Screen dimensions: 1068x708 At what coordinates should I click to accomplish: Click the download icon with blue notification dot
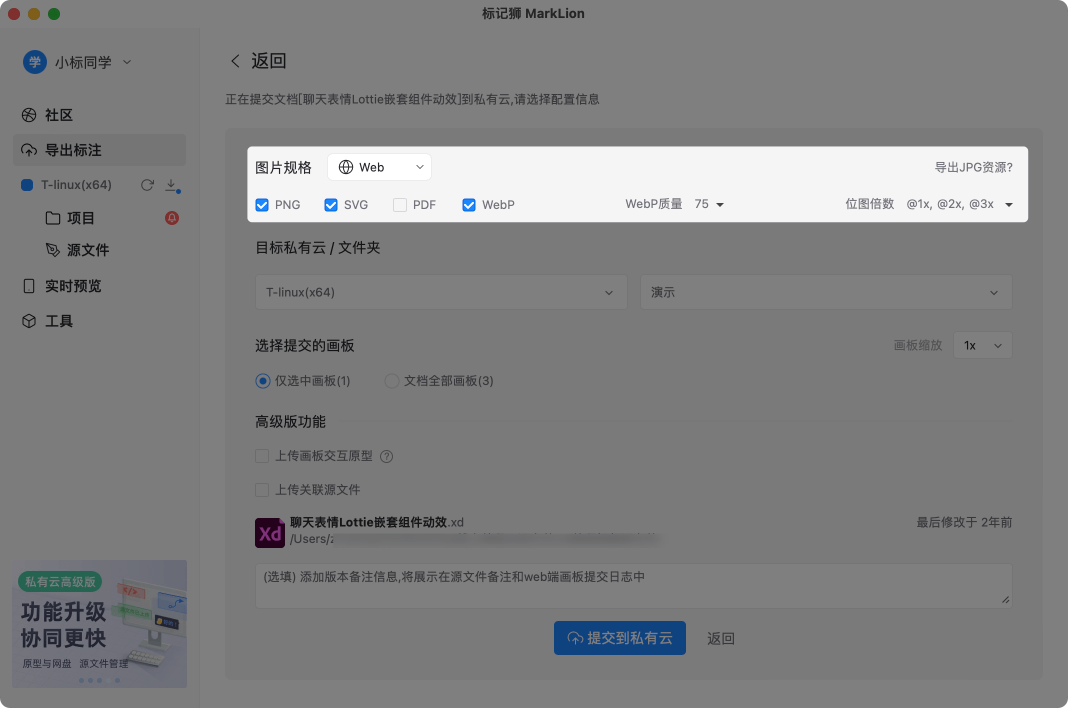(172, 184)
